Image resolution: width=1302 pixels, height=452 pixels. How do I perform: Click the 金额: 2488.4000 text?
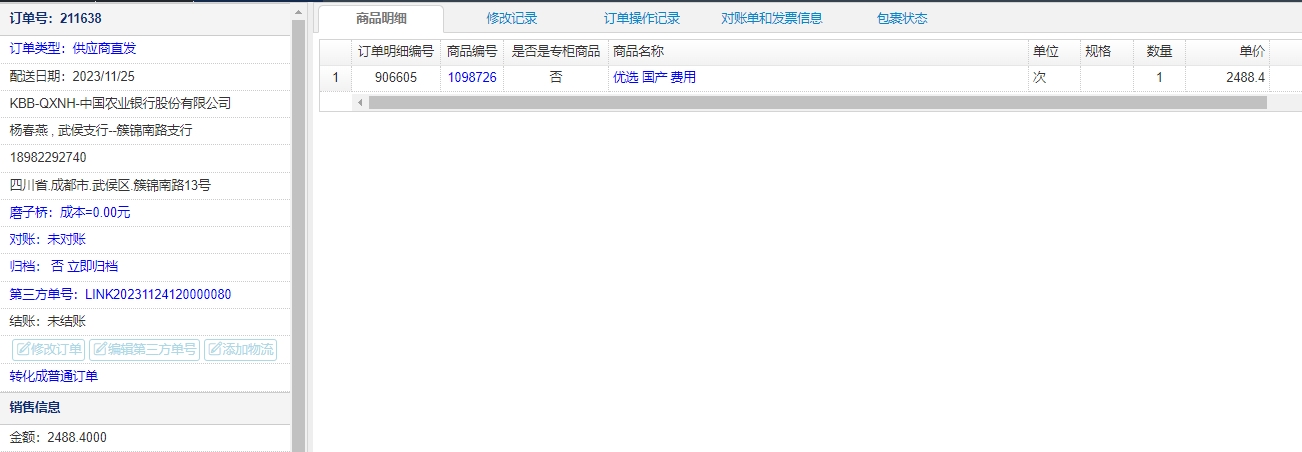58,437
